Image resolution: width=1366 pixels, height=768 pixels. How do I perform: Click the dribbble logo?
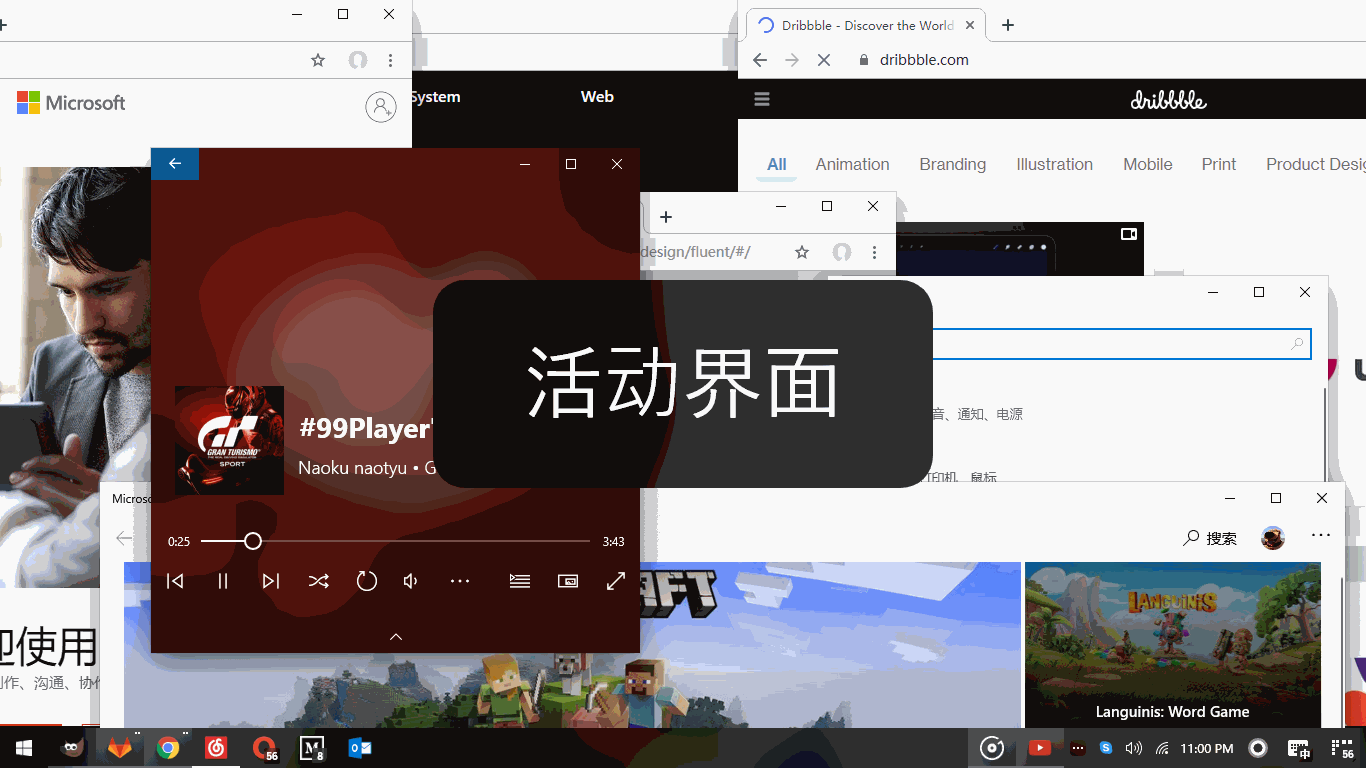1168,100
